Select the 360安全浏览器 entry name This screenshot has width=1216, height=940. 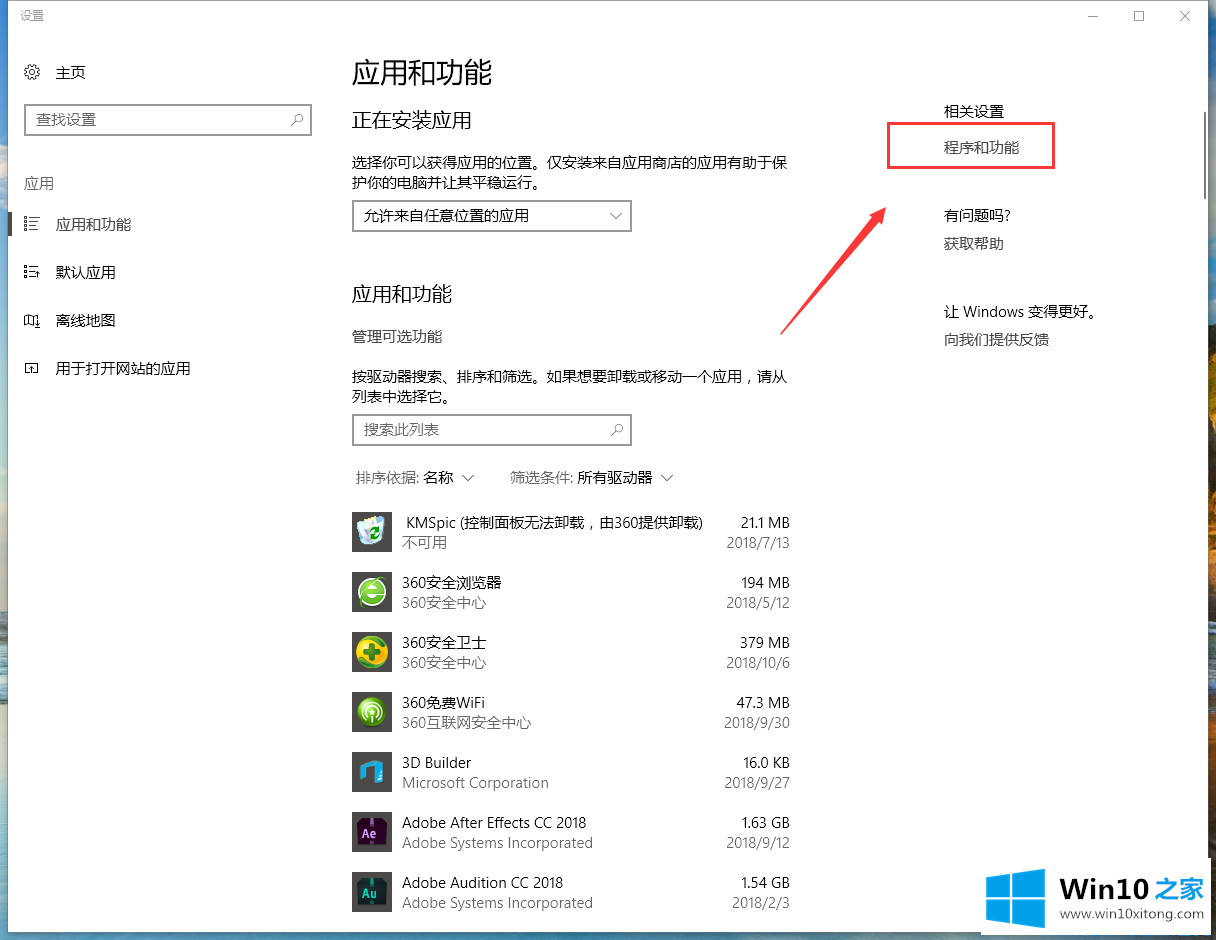click(x=451, y=582)
